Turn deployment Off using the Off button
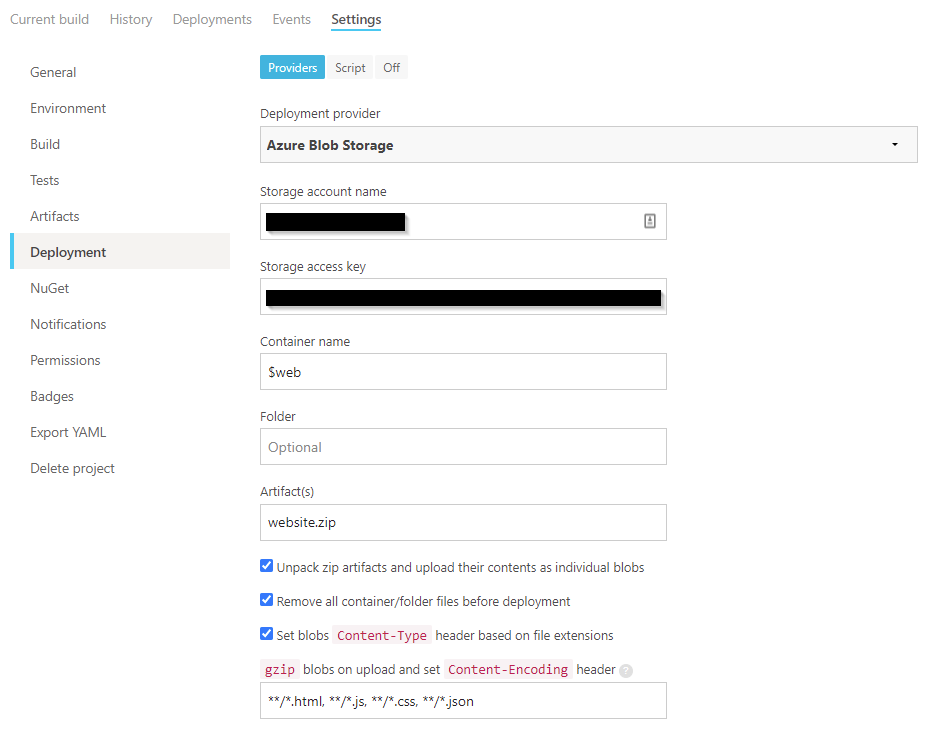Image resolution: width=931 pixels, height=729 pixels. (x=391, y=68)
